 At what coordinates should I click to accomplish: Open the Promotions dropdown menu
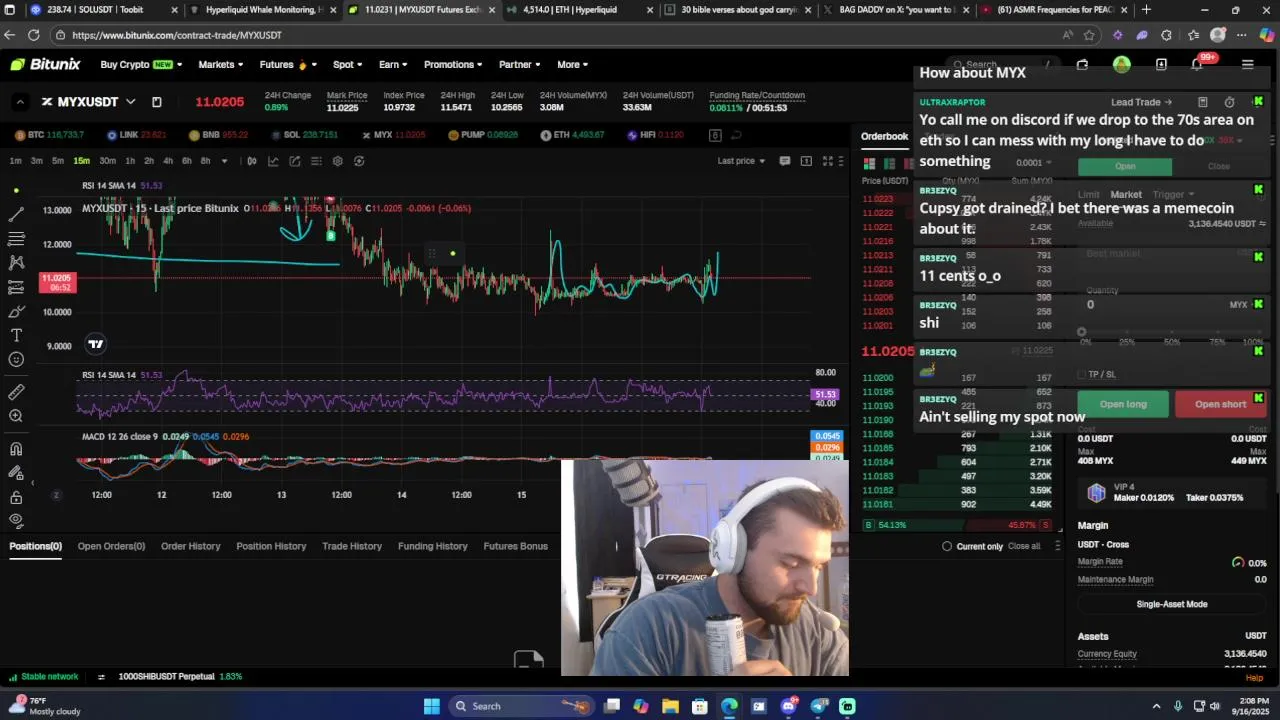click(x=453, y=64)
